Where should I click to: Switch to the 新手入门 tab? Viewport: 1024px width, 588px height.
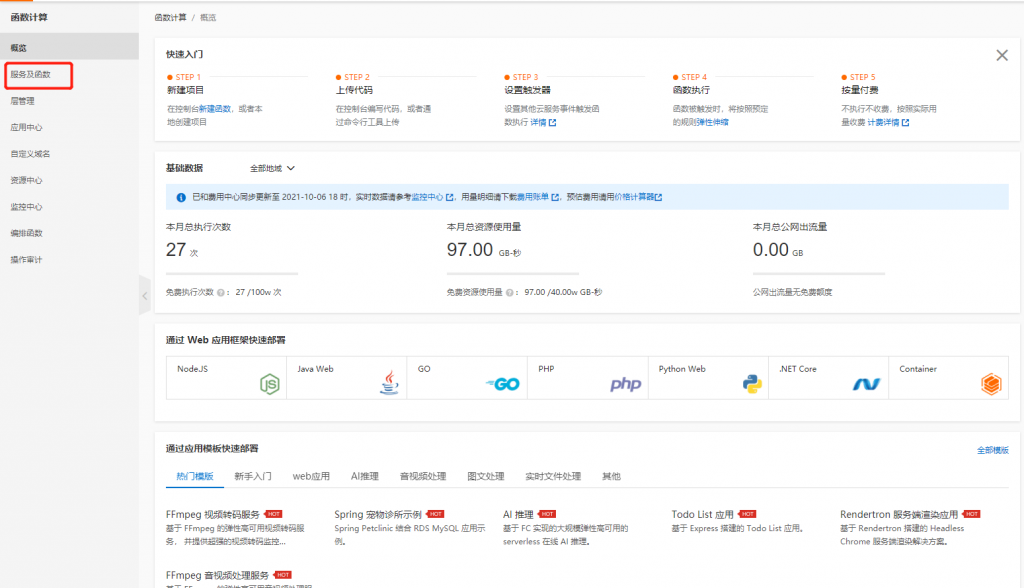(253, 476)
